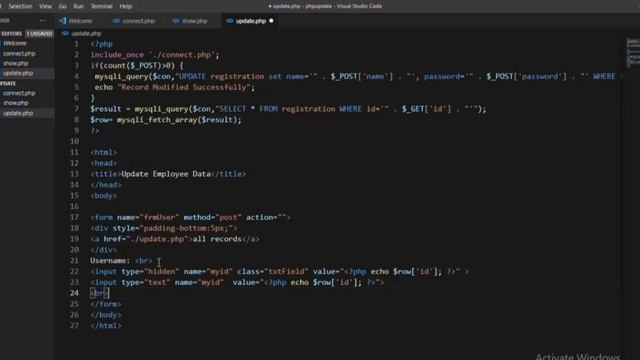The image size is (640, 360).
Task: Open the Run menu
Action: click(78, 6)
